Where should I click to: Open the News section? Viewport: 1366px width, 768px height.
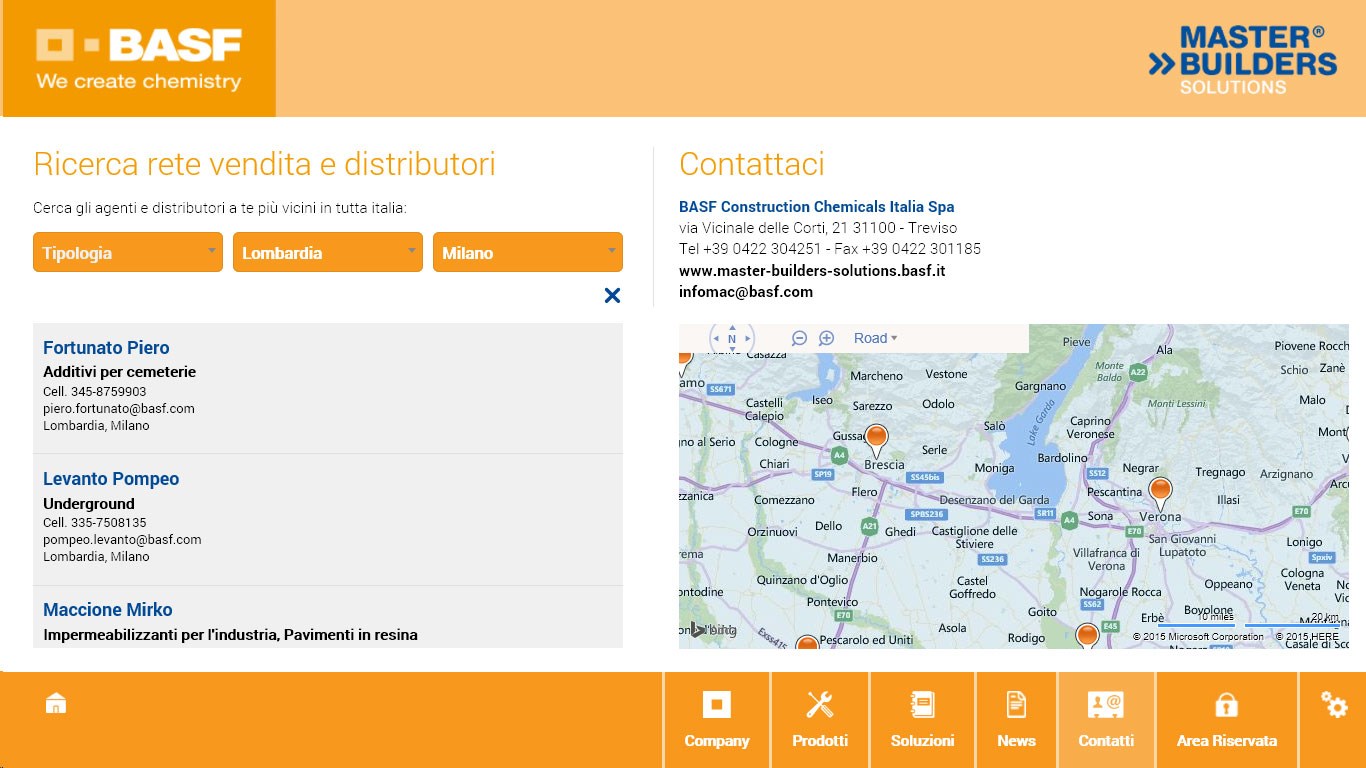pyautogui.click(x=1016, y=720)
